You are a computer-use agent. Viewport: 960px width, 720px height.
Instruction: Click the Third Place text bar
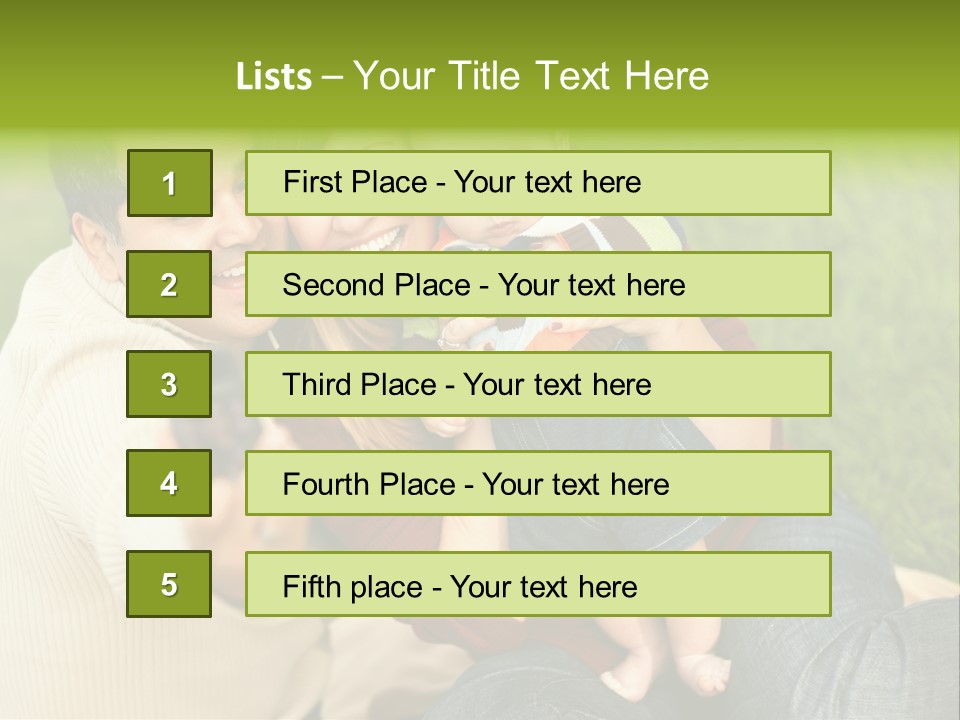538,384
